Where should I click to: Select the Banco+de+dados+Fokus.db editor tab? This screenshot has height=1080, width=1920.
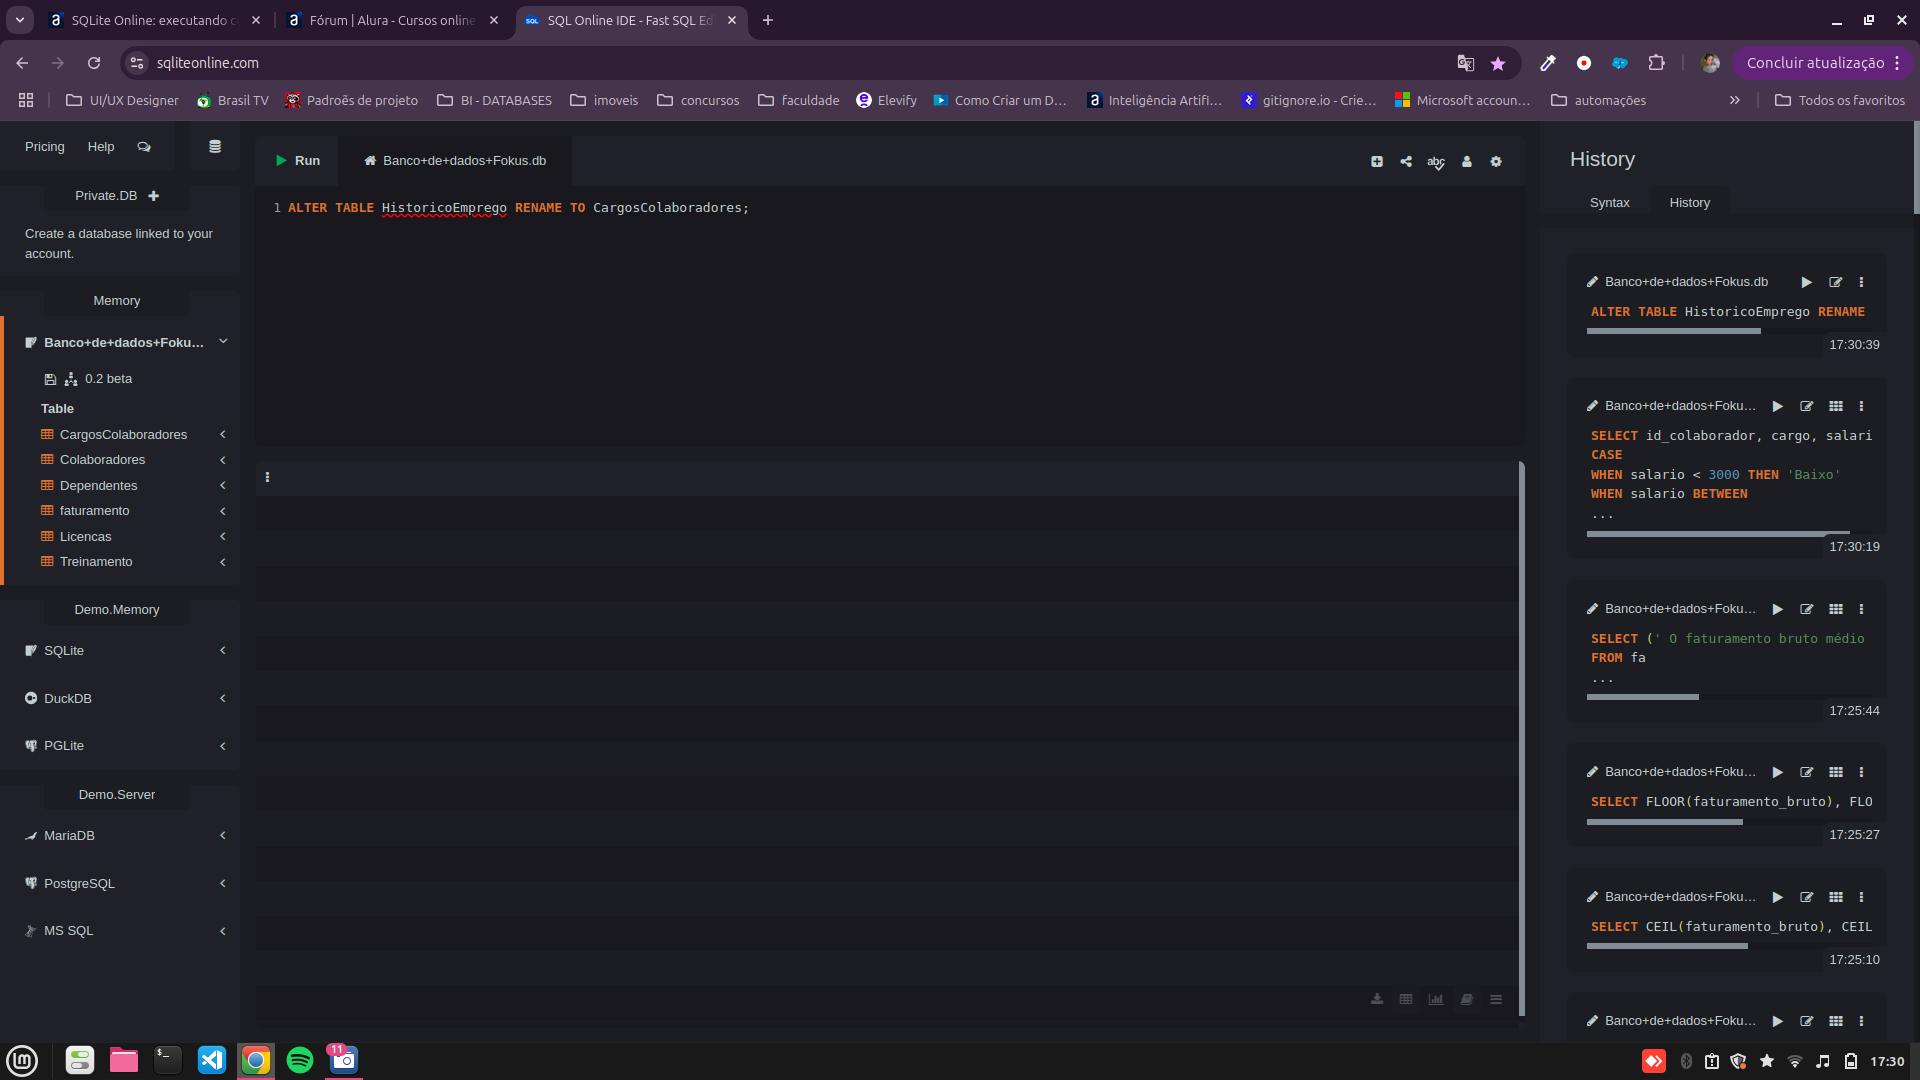point(455,161)
